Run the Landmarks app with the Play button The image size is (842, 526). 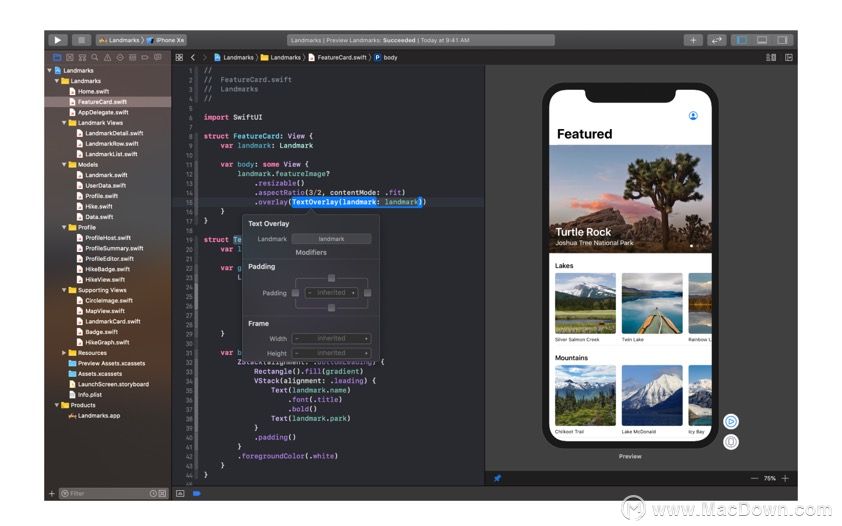57,40
